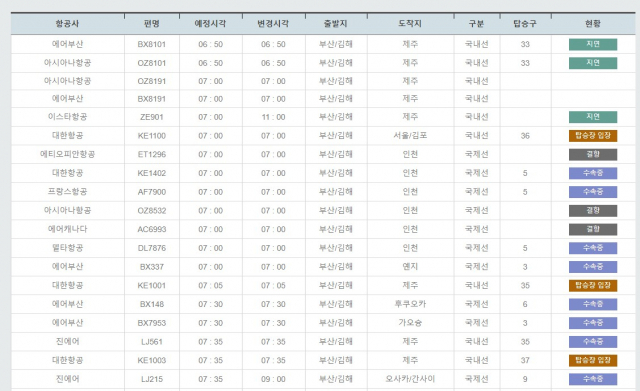Viewport: 640px width, 391px height.
Task: Click the 수속중 badge for BX337
Action: 593,267
